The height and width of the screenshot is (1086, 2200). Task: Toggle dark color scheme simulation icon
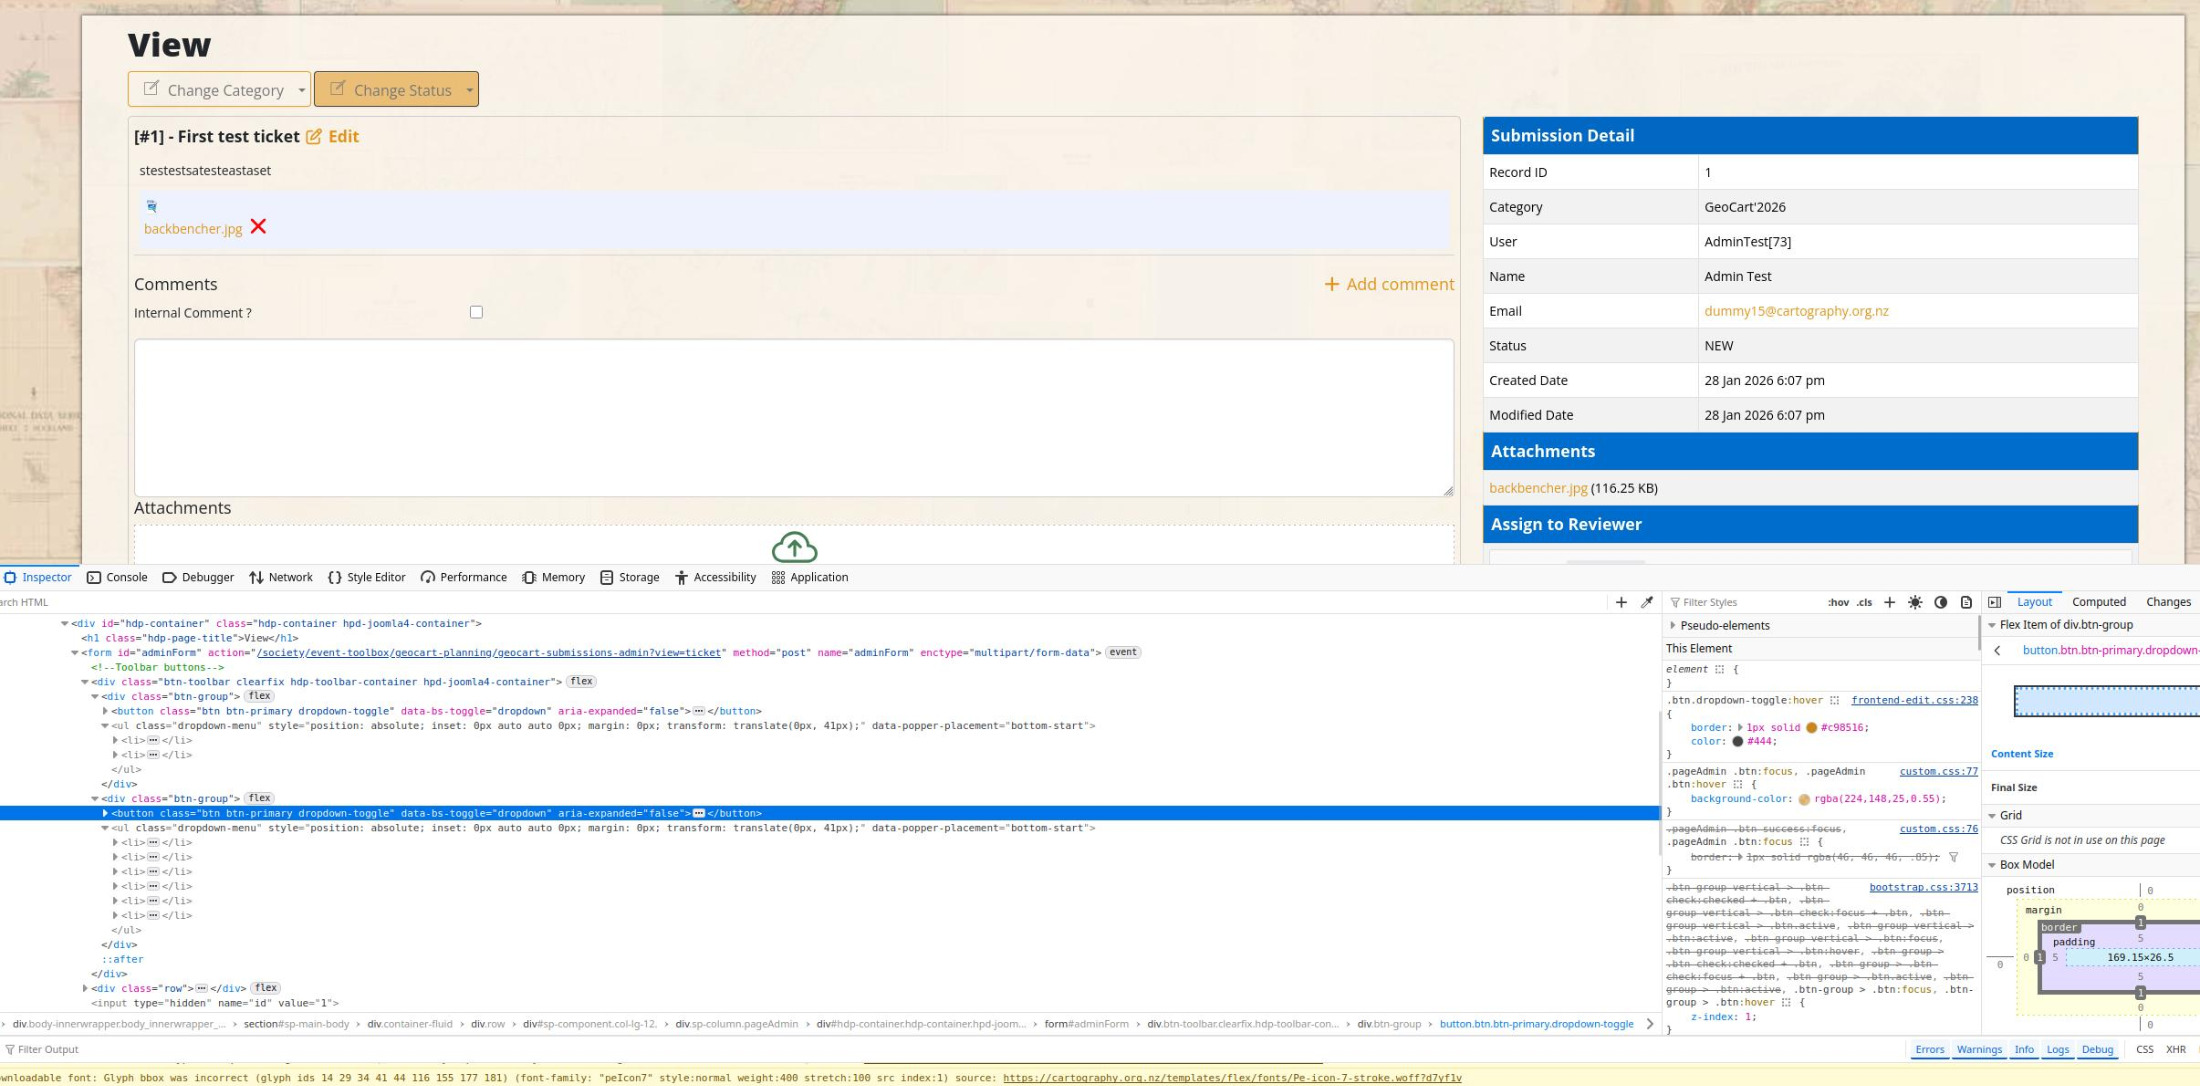tap(1941, 602)
